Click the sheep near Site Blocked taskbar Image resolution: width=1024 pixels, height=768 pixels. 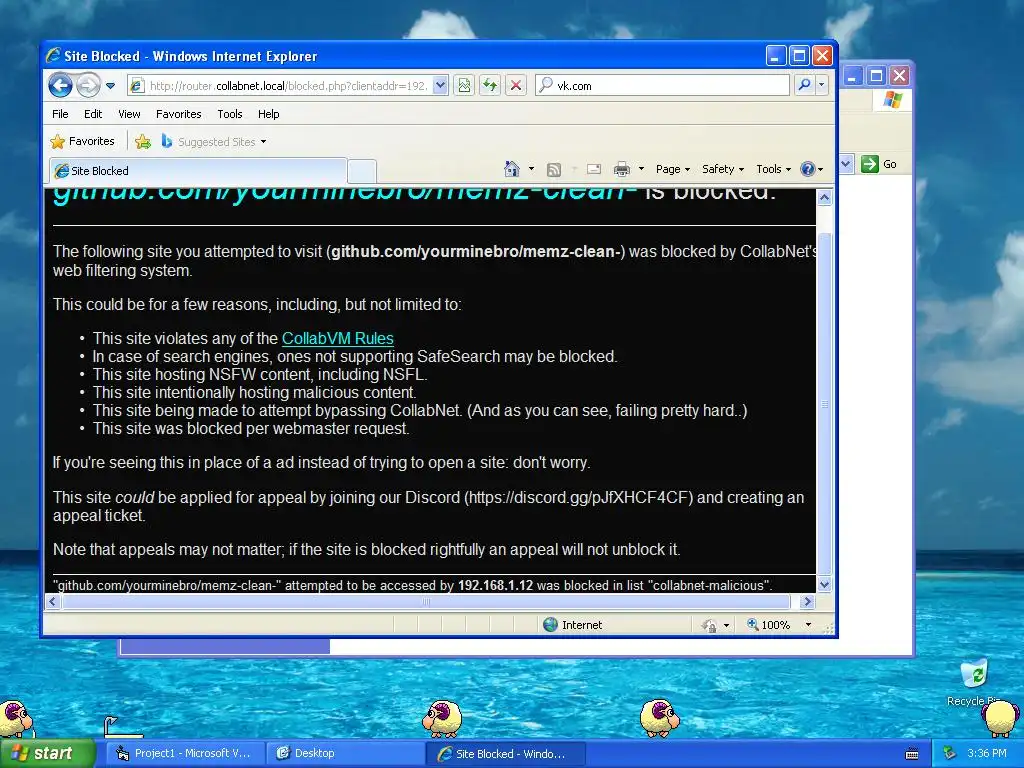(660, 718)
